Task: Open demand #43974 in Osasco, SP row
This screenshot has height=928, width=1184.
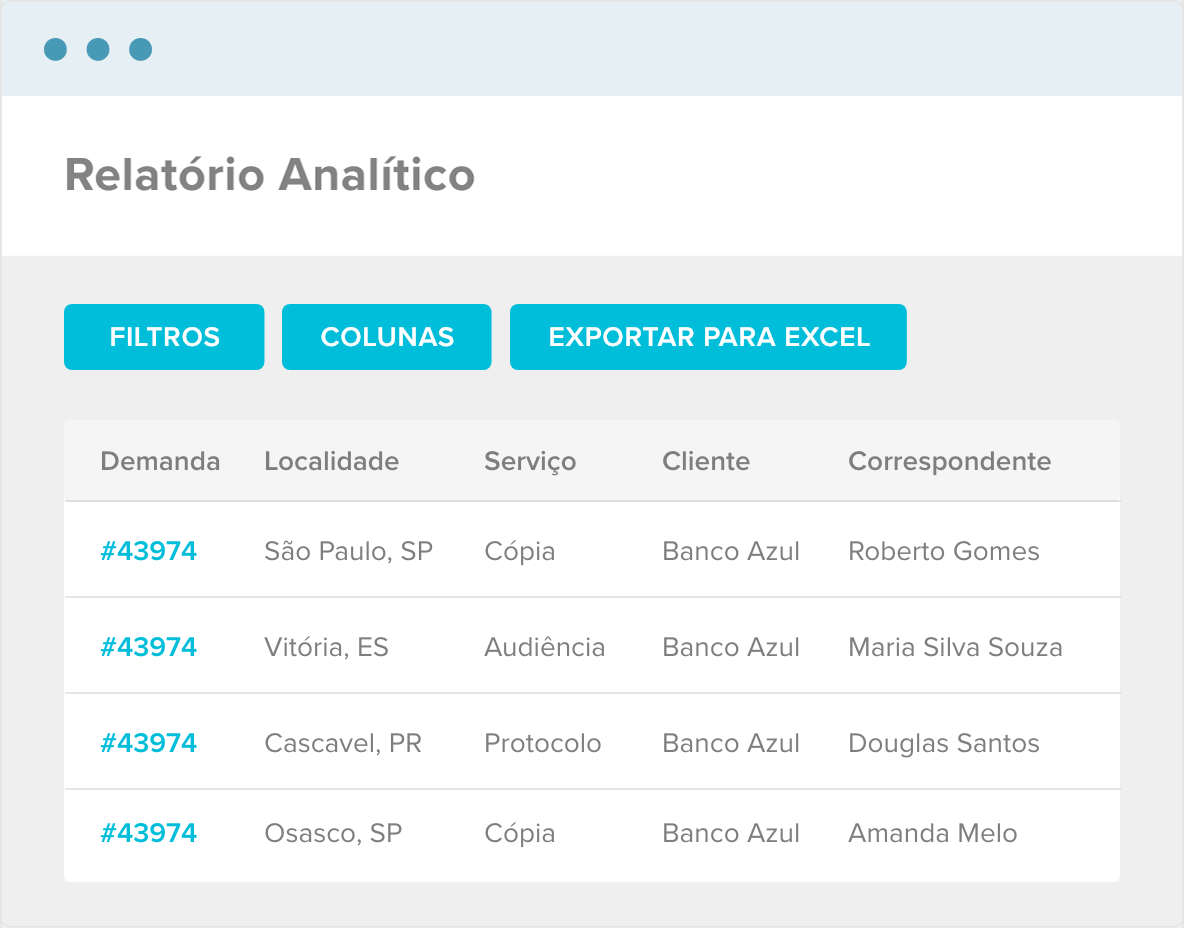Action: (x=149, y=833)
